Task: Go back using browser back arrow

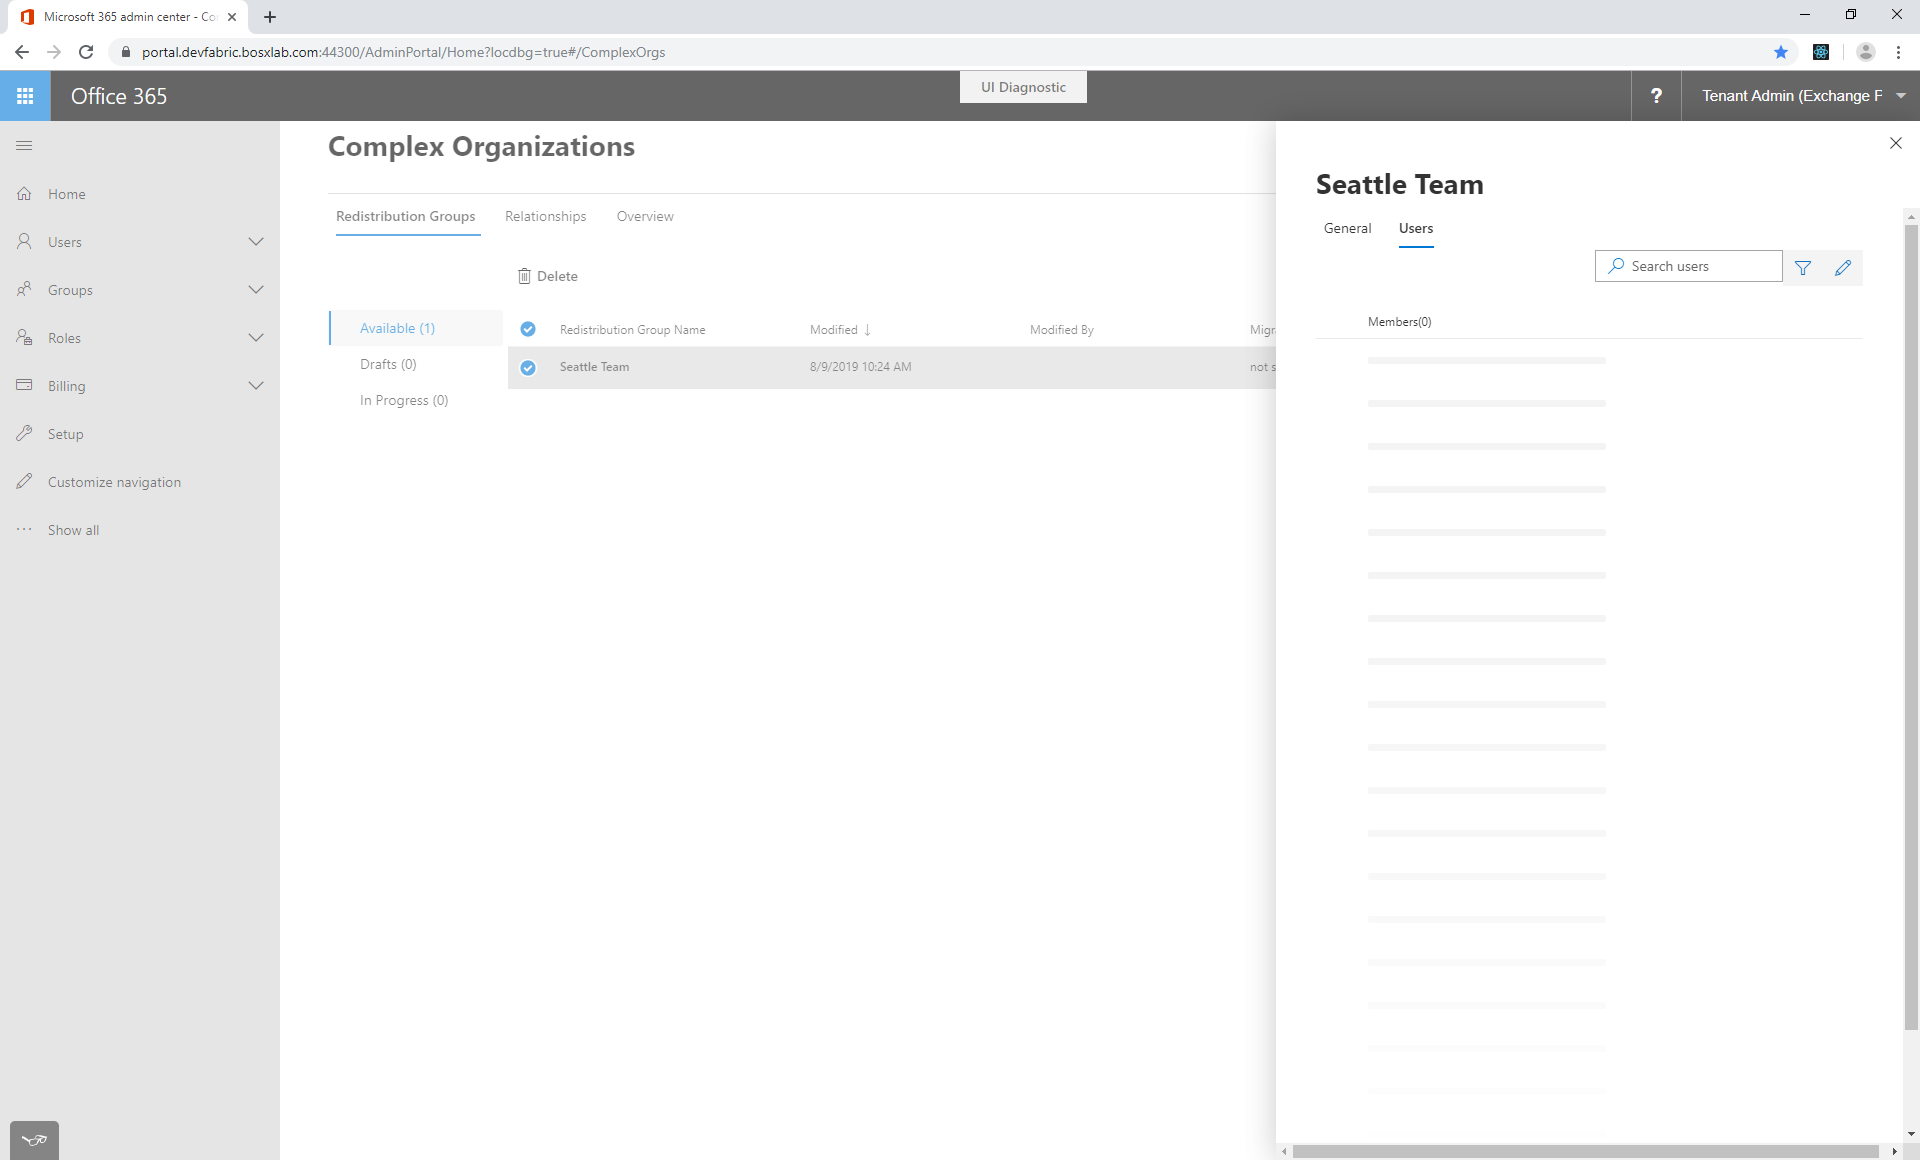Action: 22,52
